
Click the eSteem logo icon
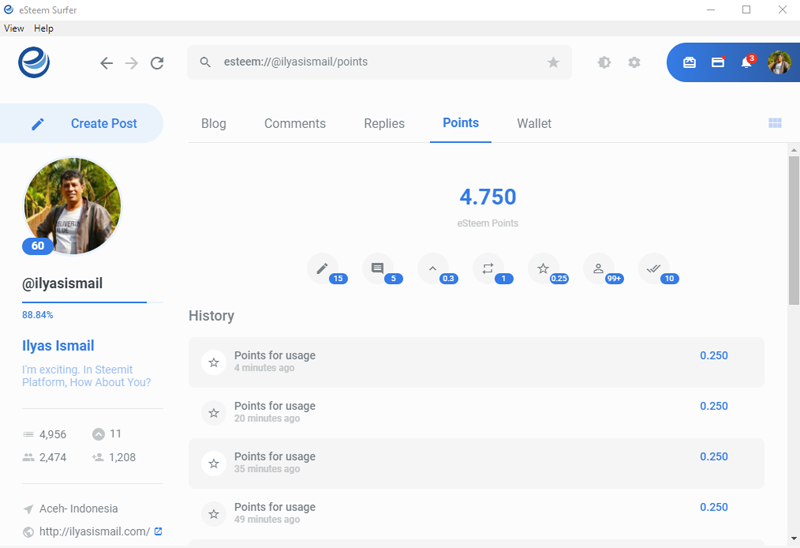34,62
